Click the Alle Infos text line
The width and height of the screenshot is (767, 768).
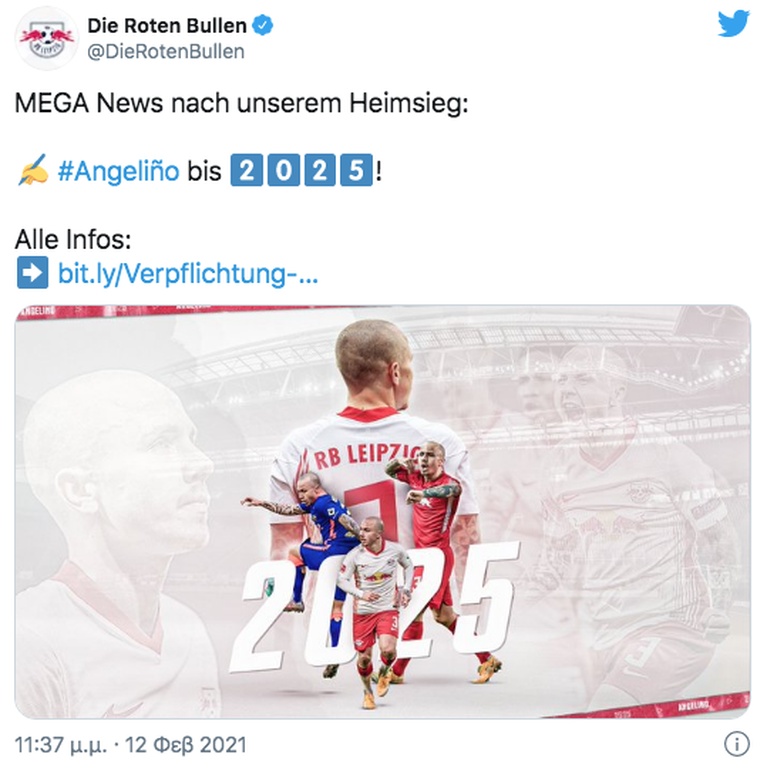[73, 240]
